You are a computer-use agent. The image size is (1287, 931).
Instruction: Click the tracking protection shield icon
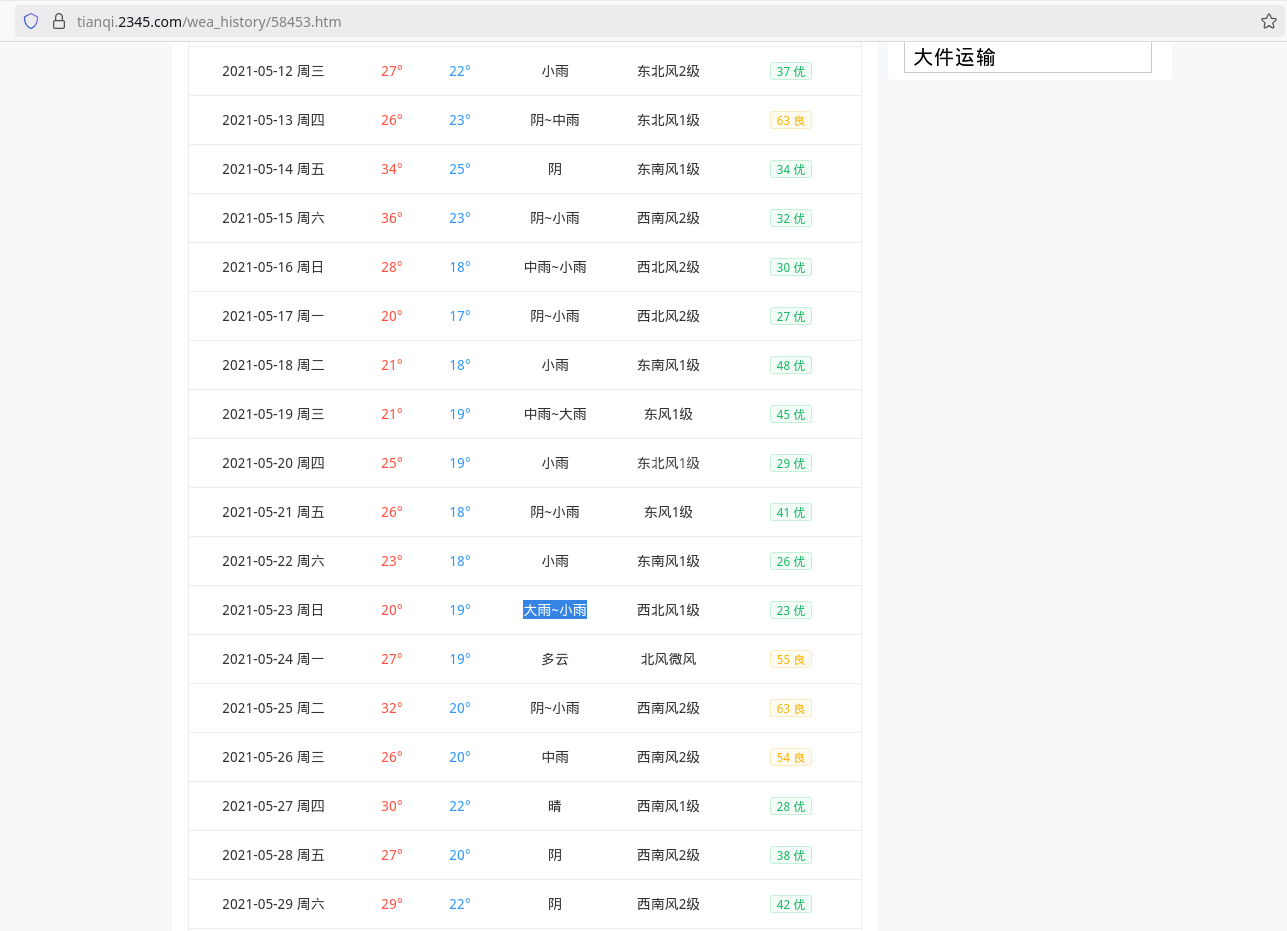pyautogui.click(x=31, y=21)
